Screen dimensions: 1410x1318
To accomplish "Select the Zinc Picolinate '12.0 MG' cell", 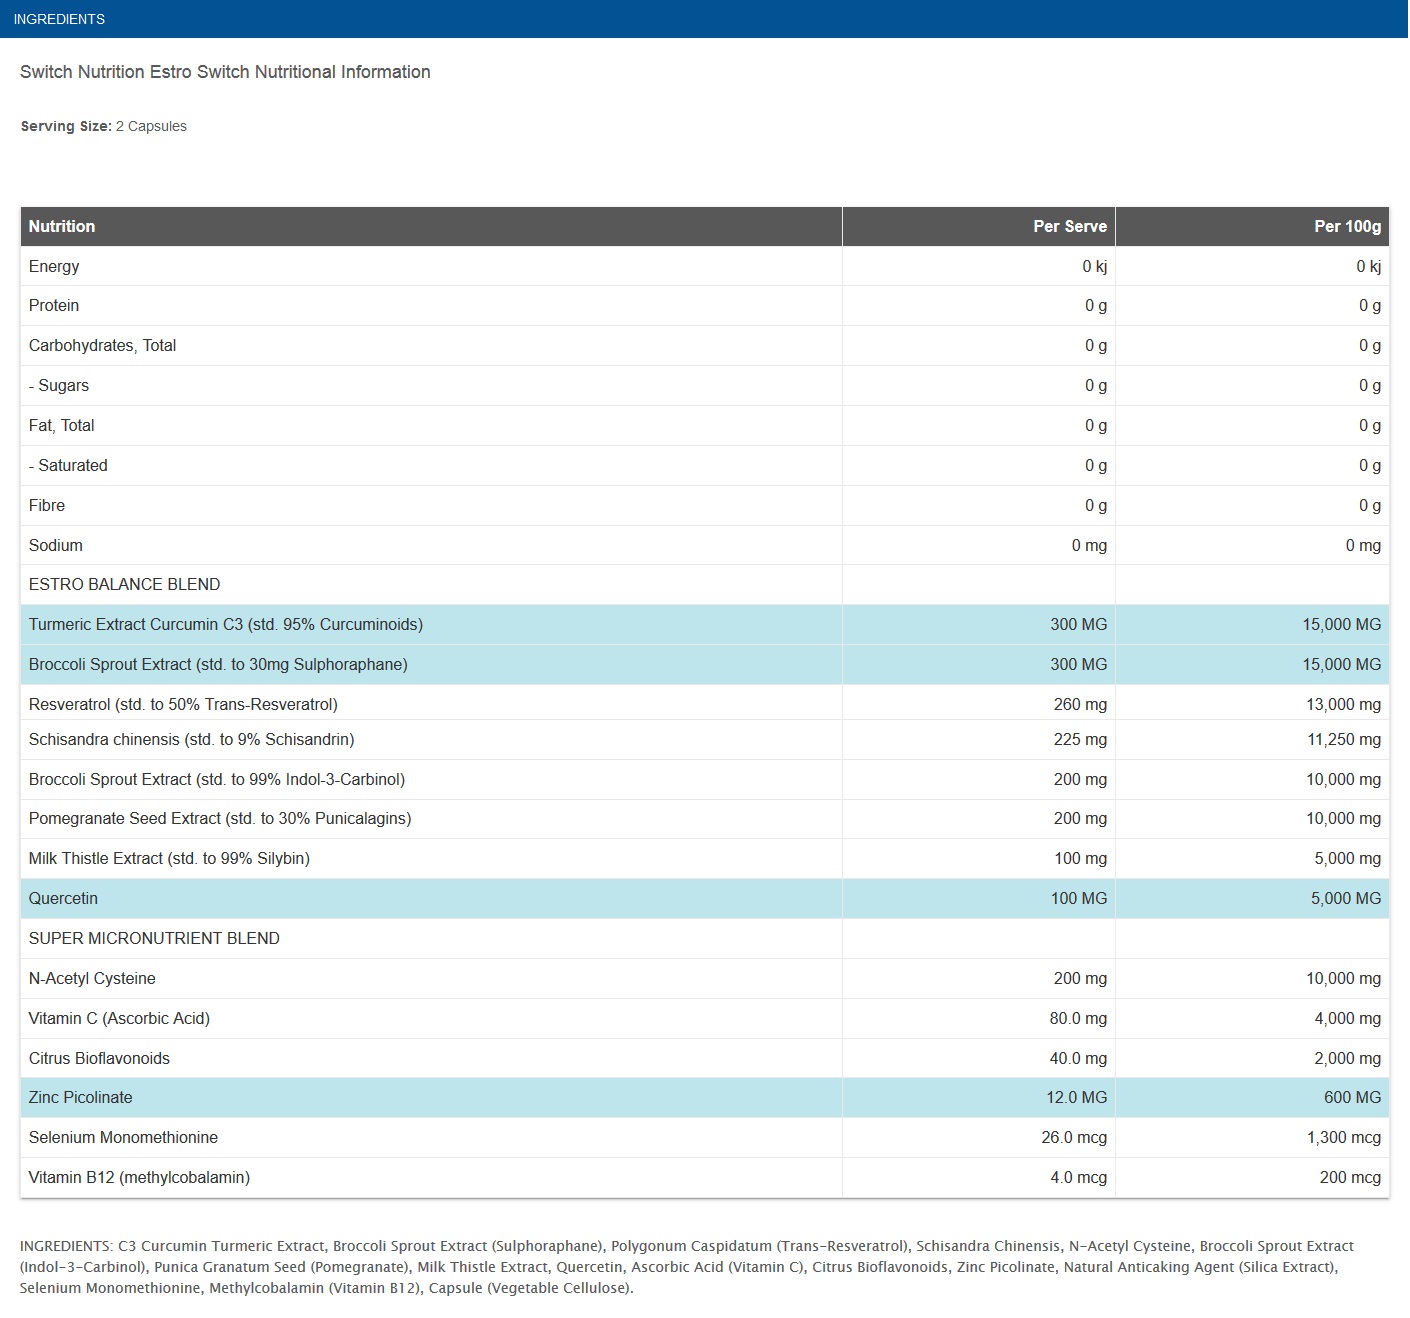I will pos(979,1098).
